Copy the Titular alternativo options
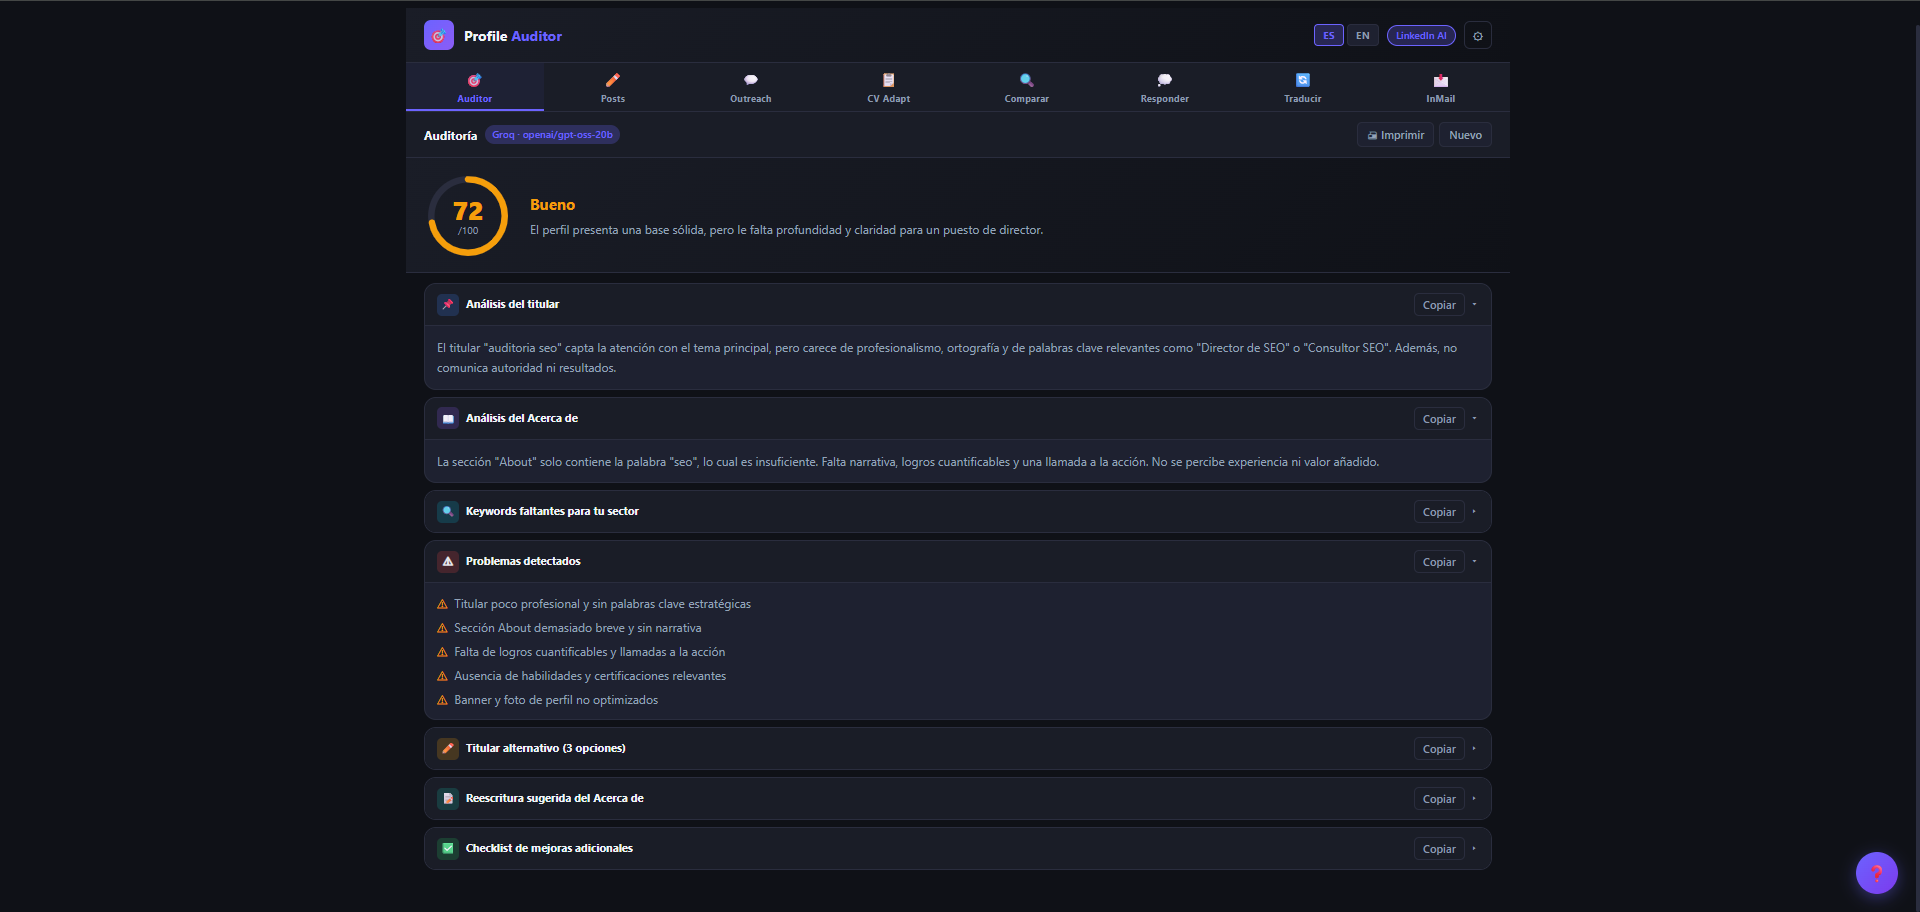The width and height of the screenshot is (1920, 912). [x=1439, y=749]
